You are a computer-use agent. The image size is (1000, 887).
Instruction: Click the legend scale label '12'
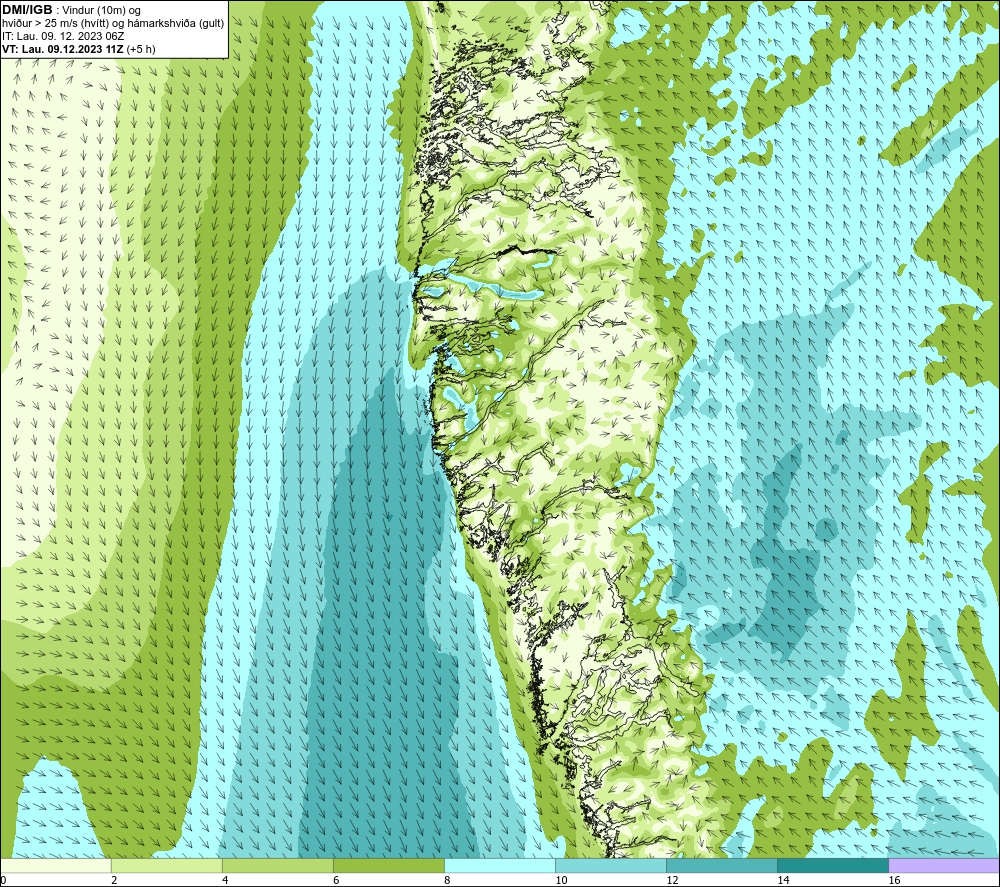pos(672,880)
